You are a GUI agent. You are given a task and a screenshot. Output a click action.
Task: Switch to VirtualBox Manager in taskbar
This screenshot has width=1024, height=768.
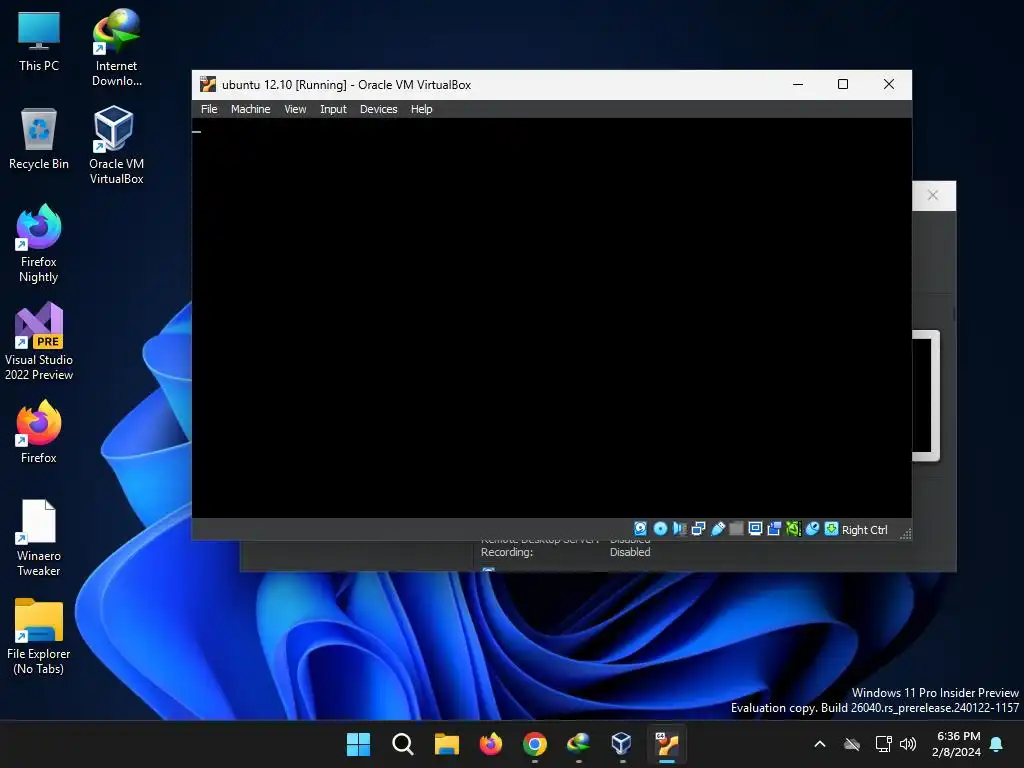pos(622,744)
